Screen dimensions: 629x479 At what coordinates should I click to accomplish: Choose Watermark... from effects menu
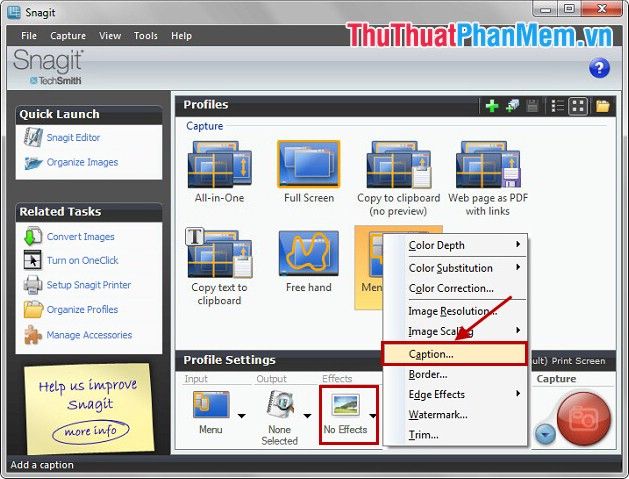(455, 414)
